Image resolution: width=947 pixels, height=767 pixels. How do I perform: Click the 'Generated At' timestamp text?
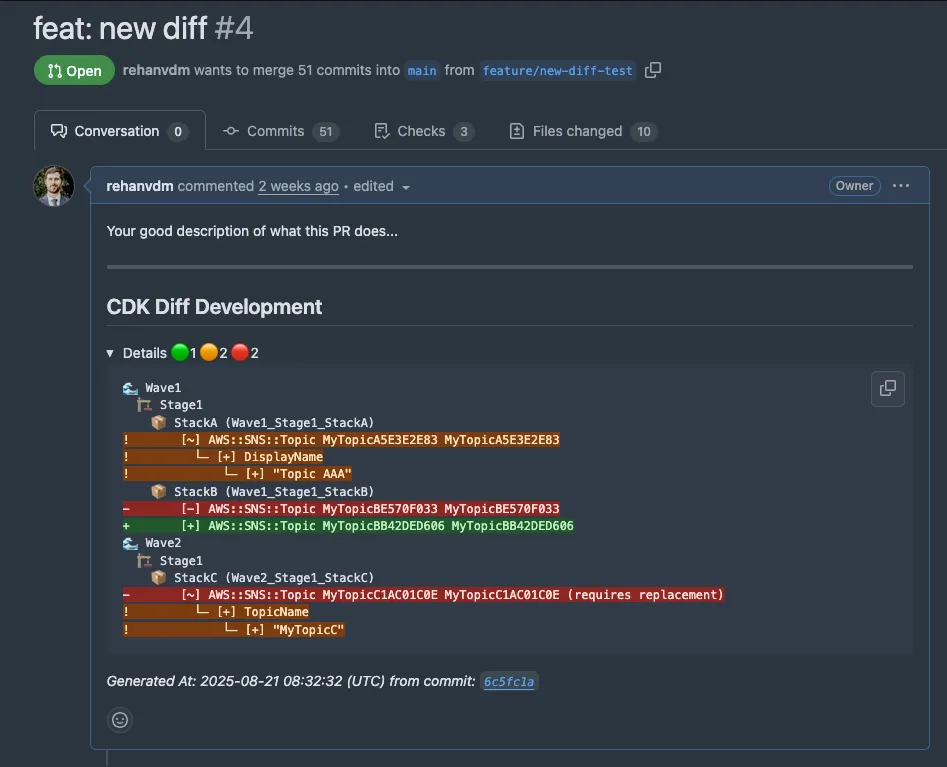tap(291, 681)
